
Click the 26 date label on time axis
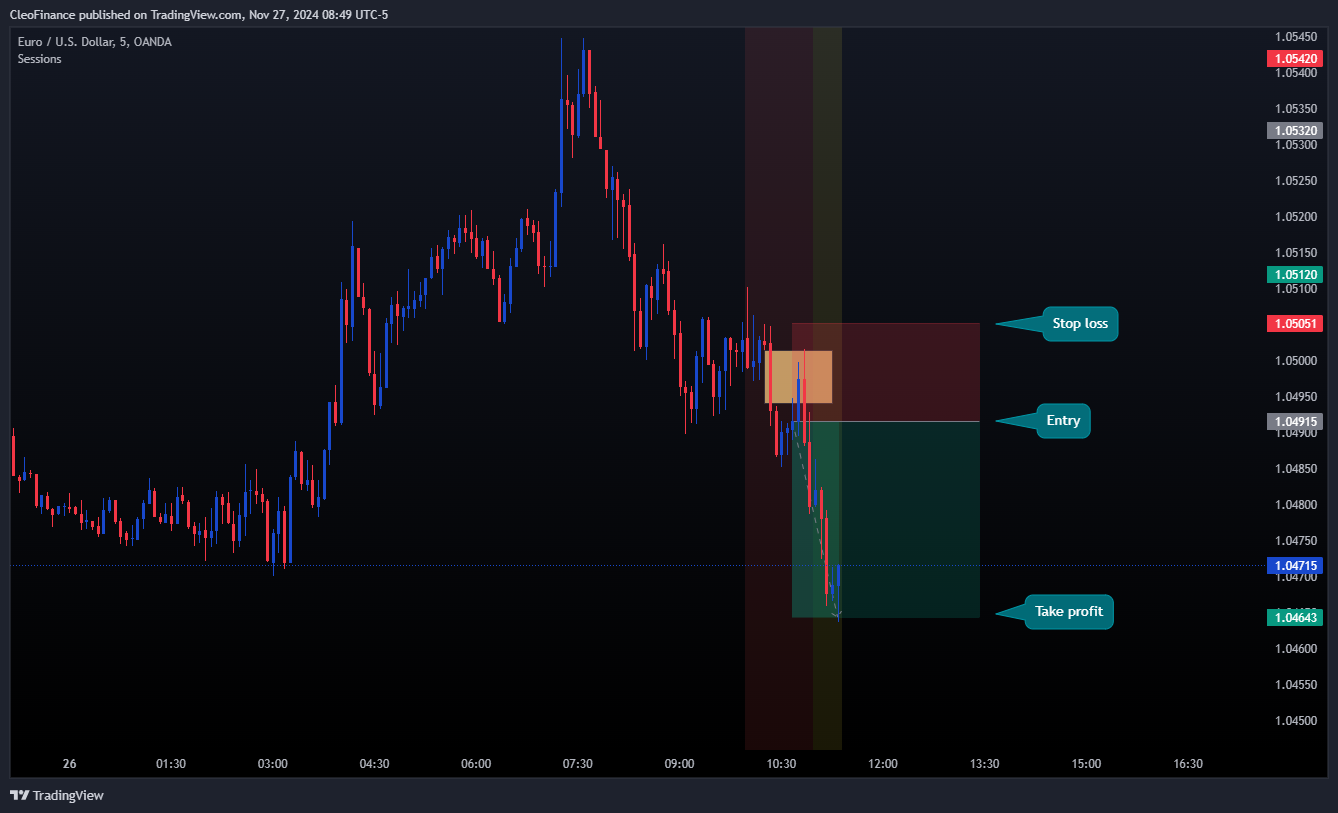[69, 764]
